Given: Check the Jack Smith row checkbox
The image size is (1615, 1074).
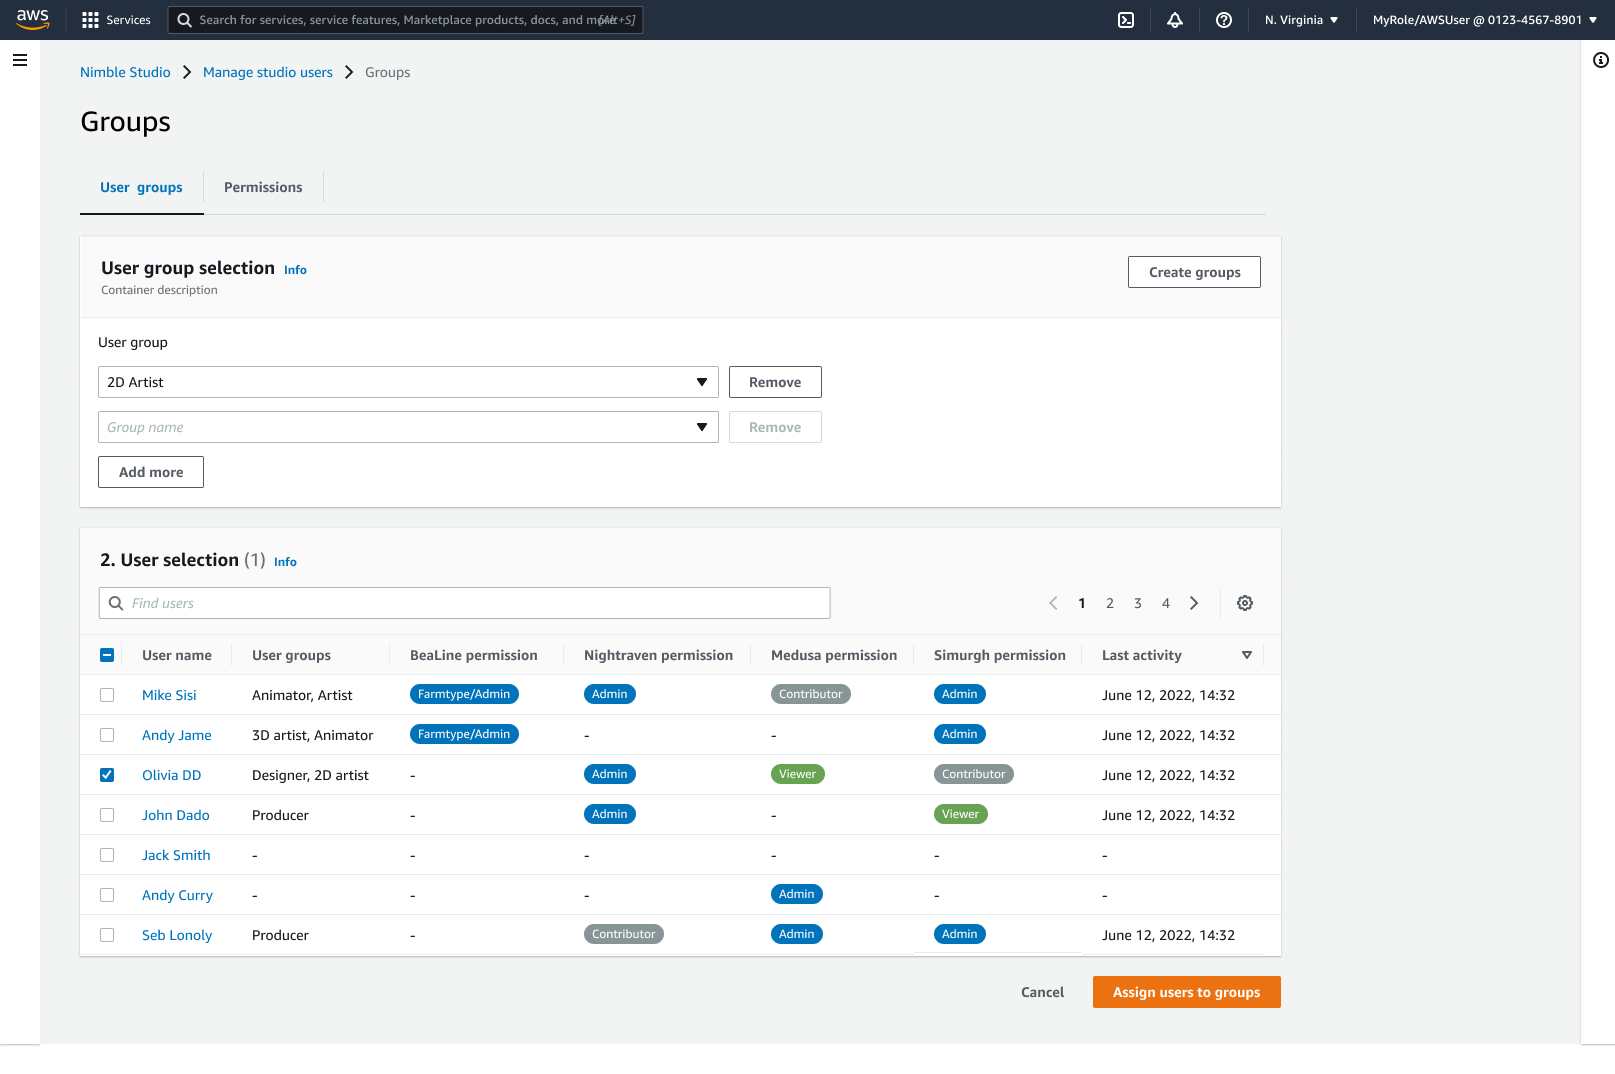Looking at the screenshot, I should click(107, 855).
